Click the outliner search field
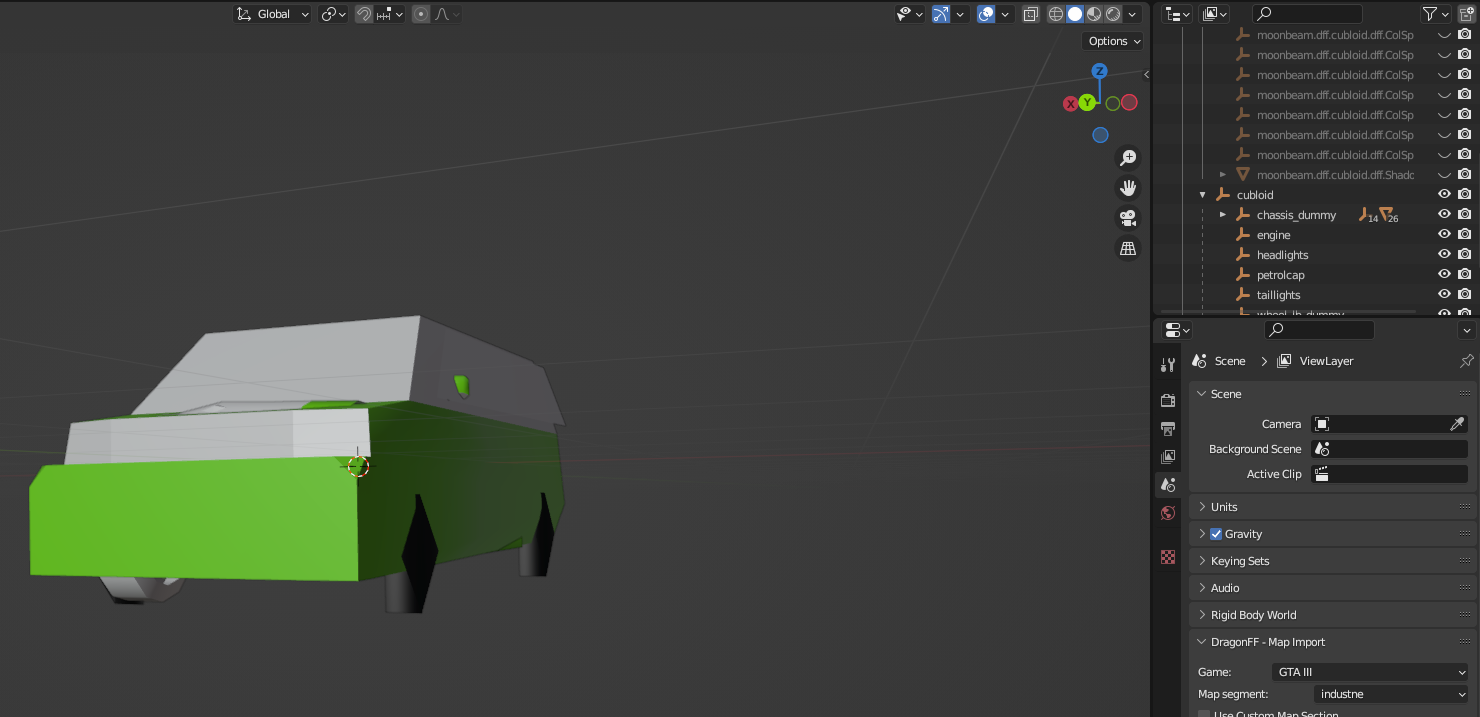This screenshot has height=717, width=1480. (x=1307, y=14)
